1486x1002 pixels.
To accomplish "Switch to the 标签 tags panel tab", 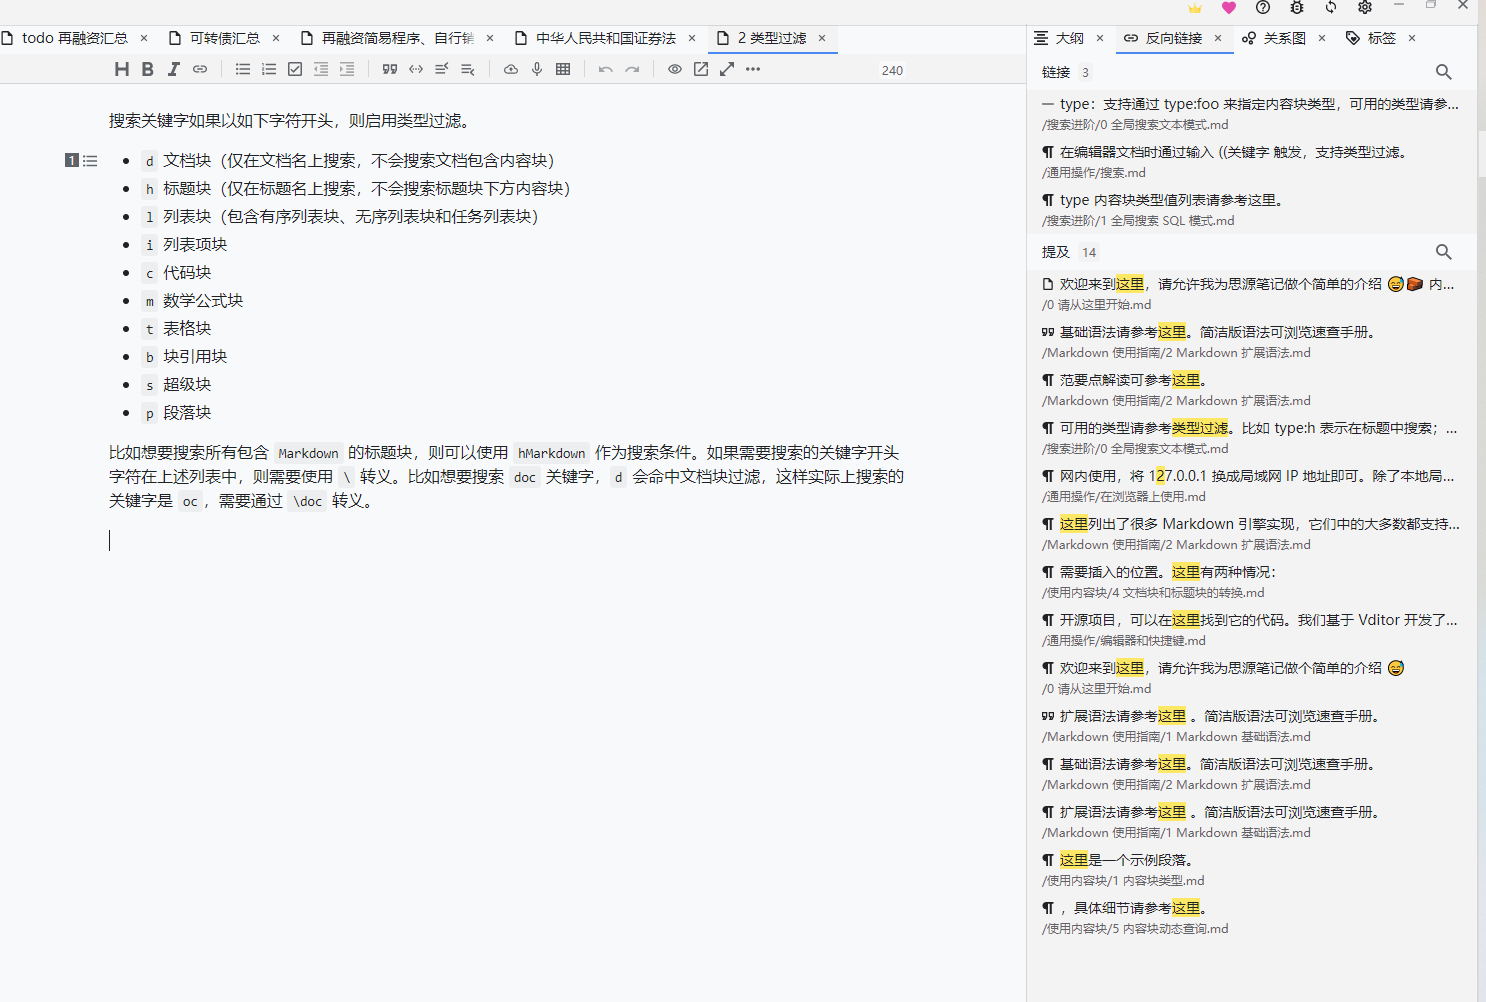I will pyautogui.click(x=1382, y=38).
